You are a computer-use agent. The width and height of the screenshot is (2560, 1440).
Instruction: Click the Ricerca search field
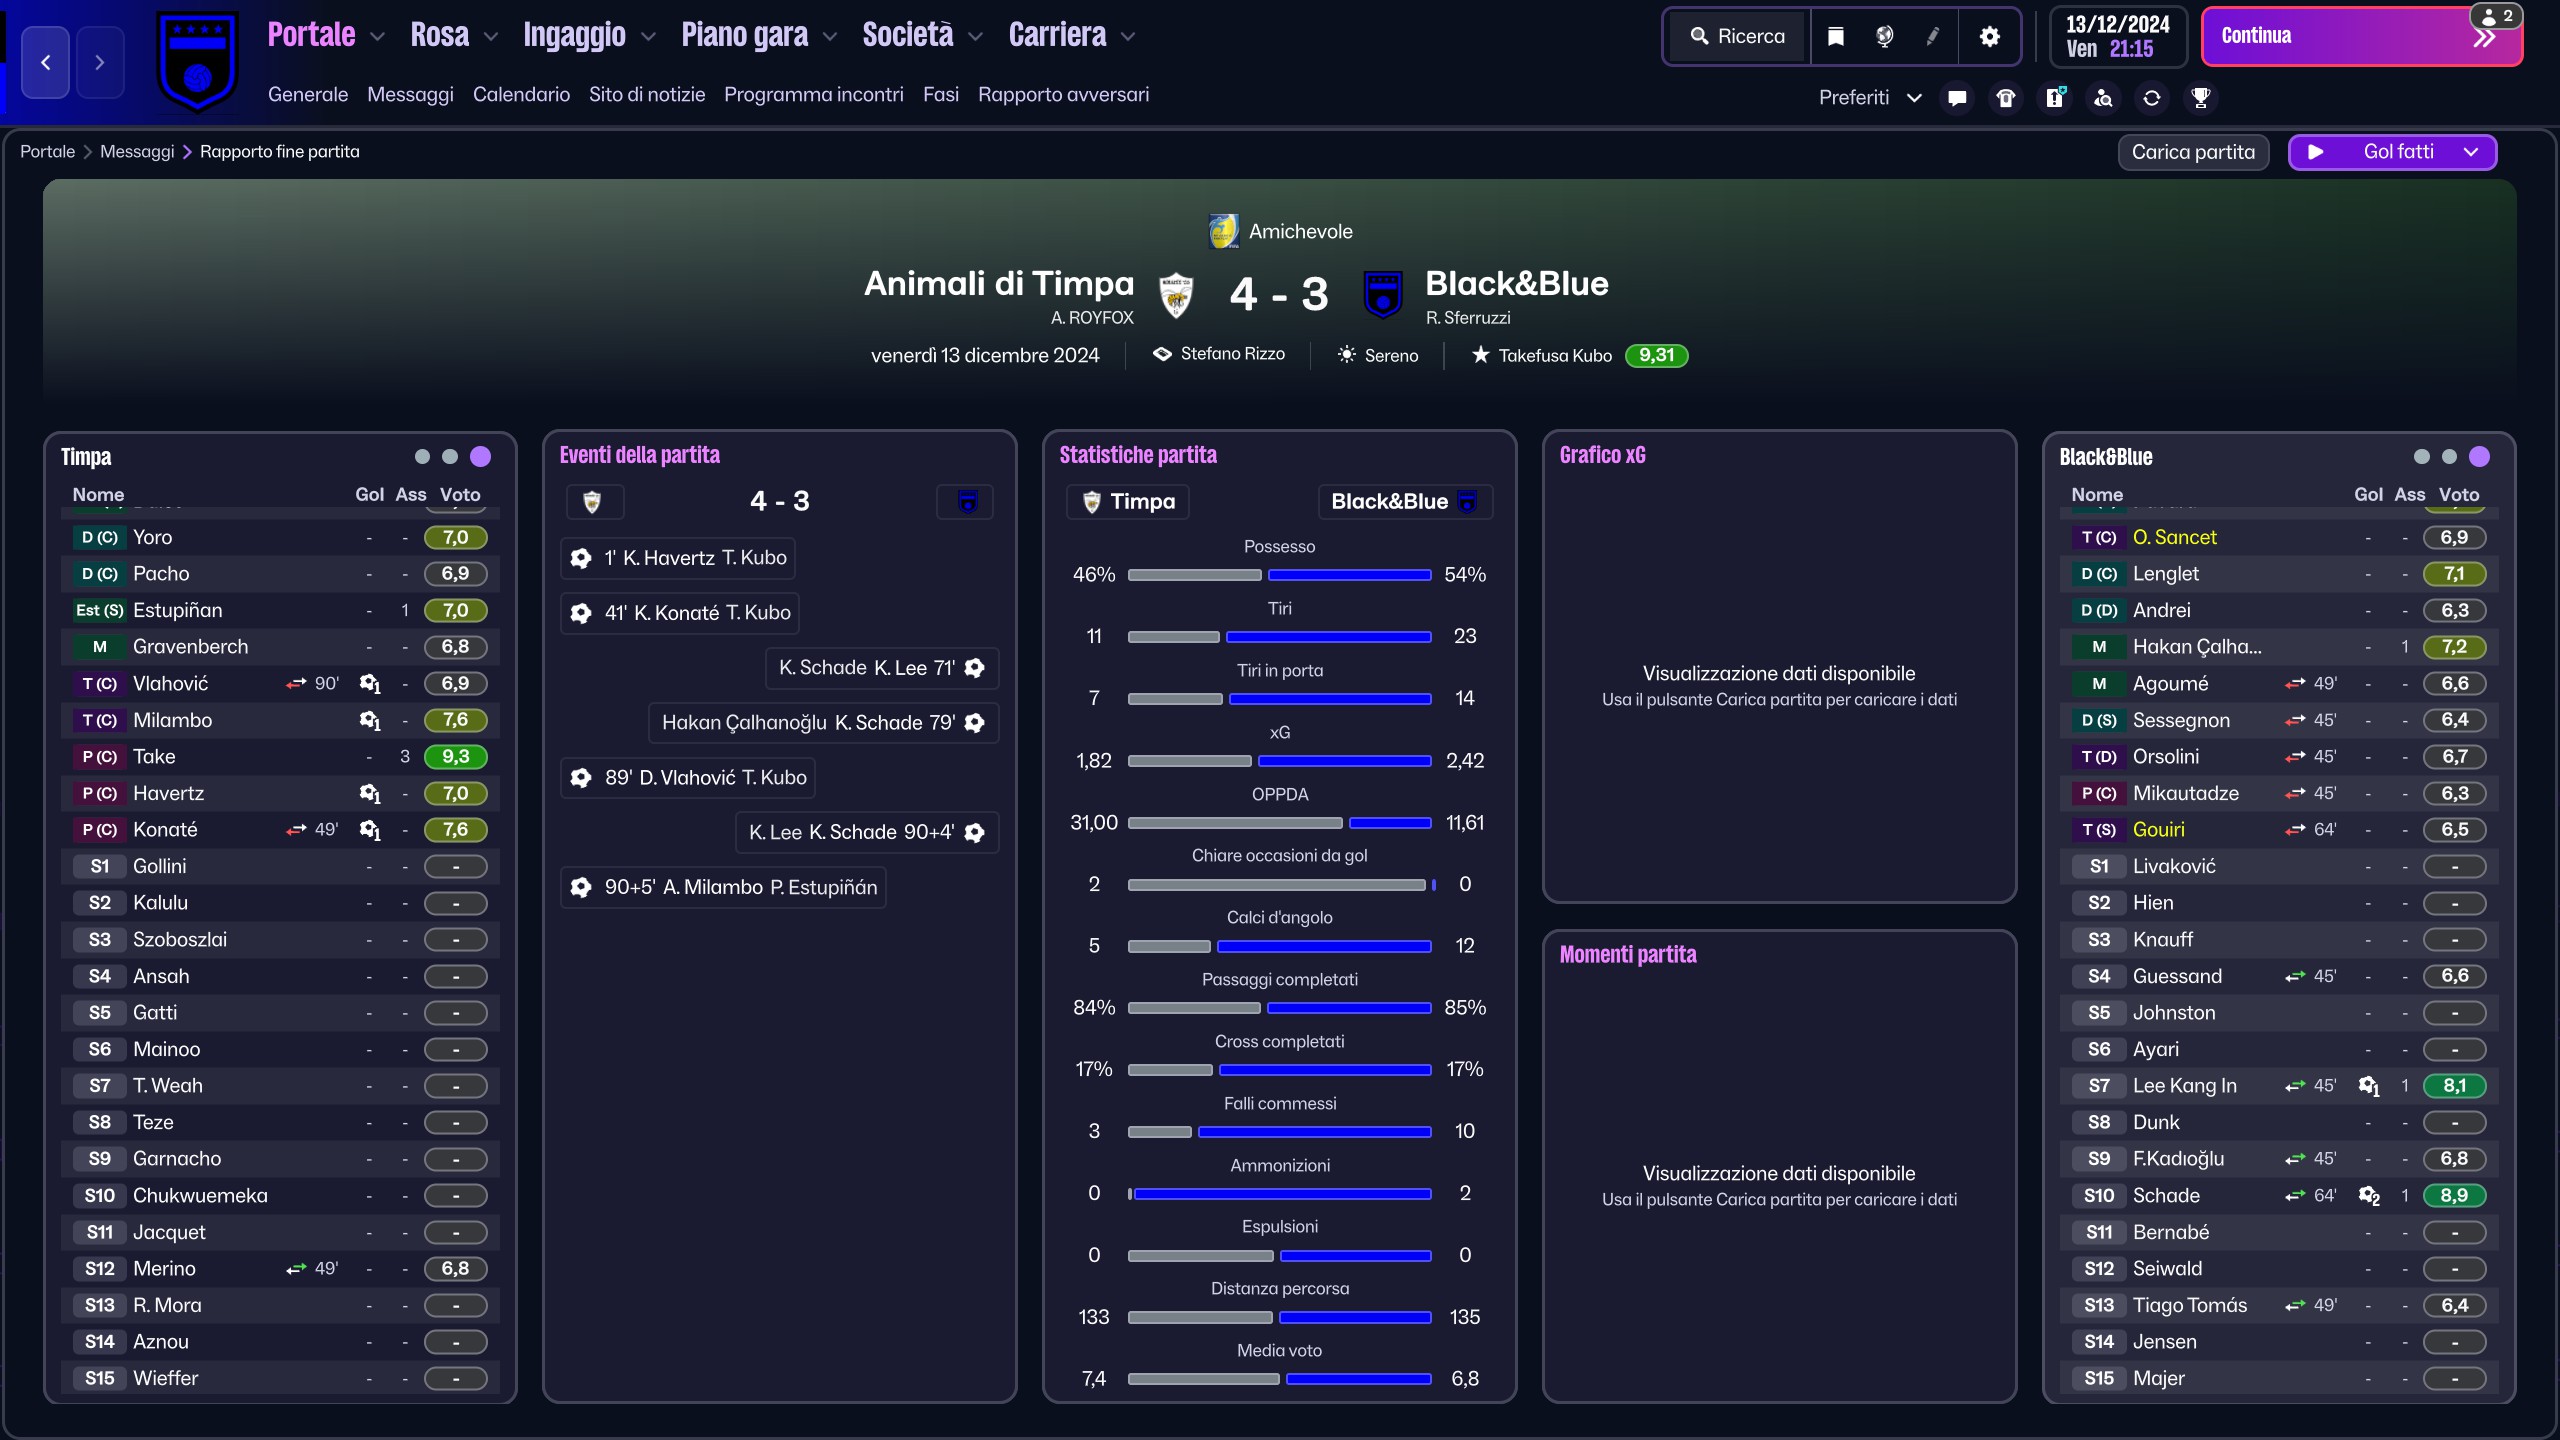pos(1739,36)
